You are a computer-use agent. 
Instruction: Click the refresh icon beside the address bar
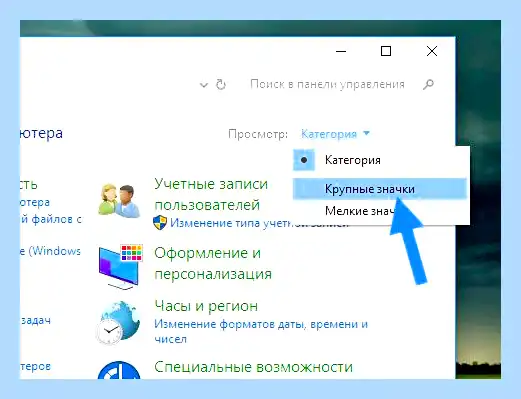point(221,85)
